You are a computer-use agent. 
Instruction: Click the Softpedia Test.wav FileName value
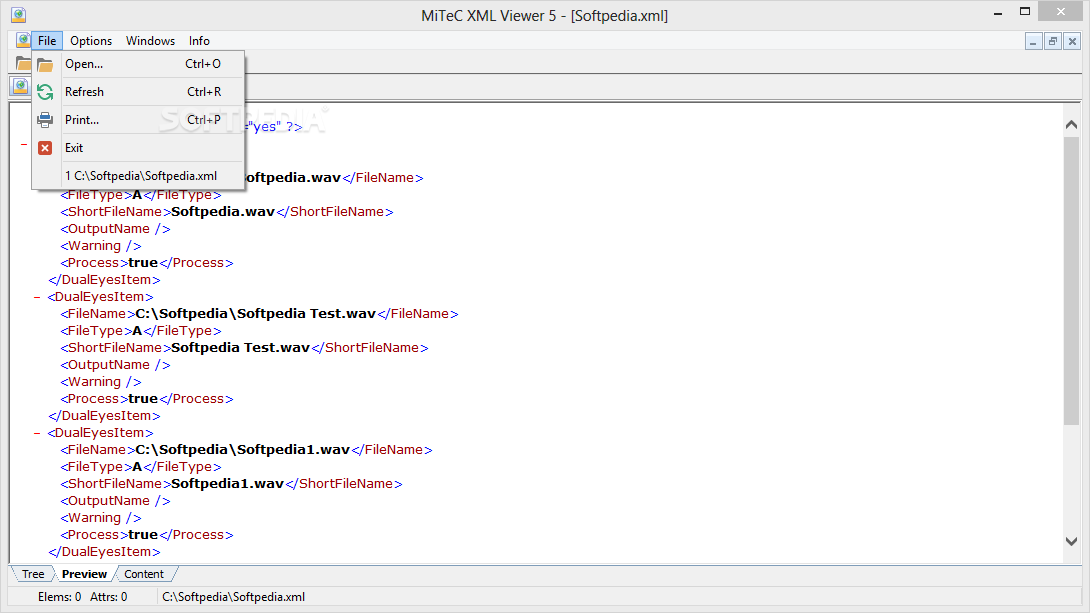(255, 313)
